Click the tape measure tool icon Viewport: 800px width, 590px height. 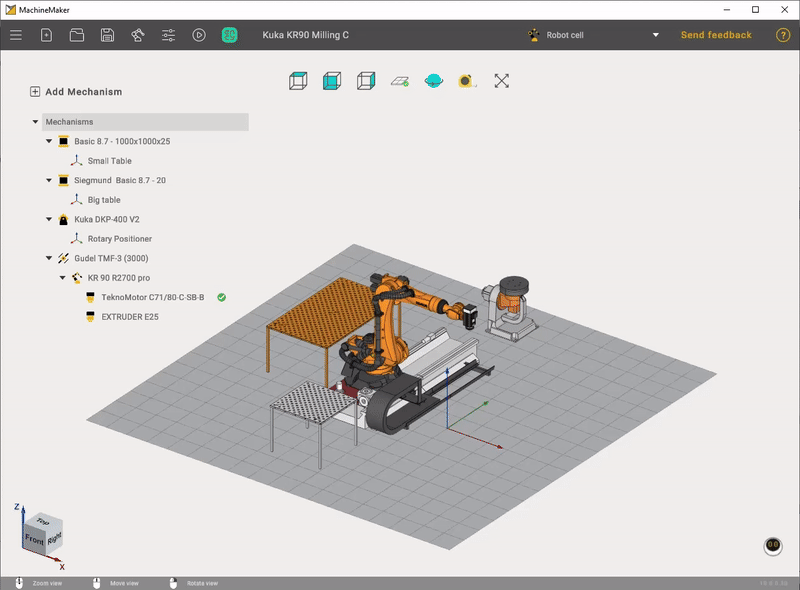pyautogui.click(x=466, y=81)
